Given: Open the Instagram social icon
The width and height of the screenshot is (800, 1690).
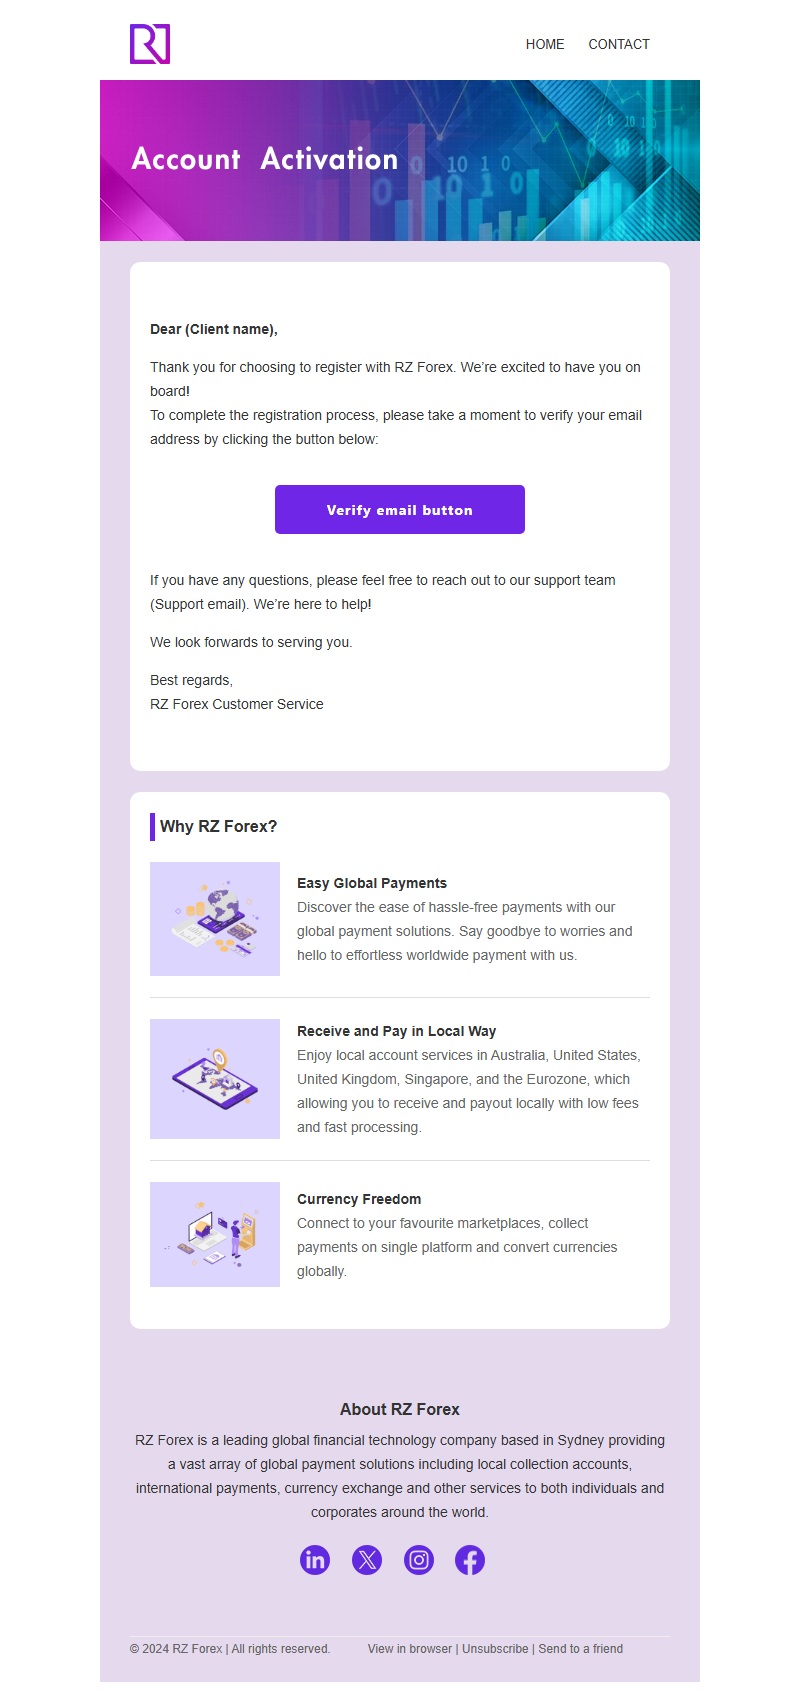Looking at the screenshot, I should [x=419, y=1560].
